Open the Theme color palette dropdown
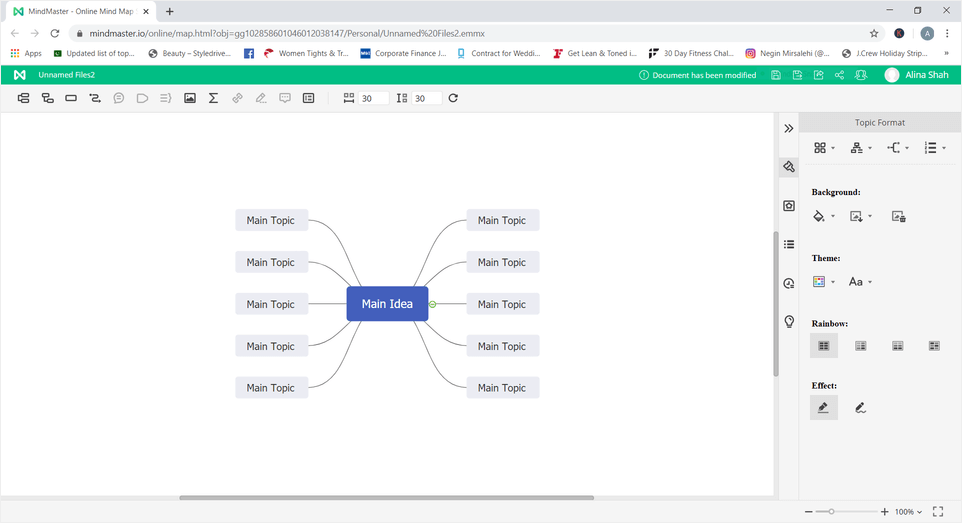The width and height of the screenshot is (962, 523). tap(823, 282)
